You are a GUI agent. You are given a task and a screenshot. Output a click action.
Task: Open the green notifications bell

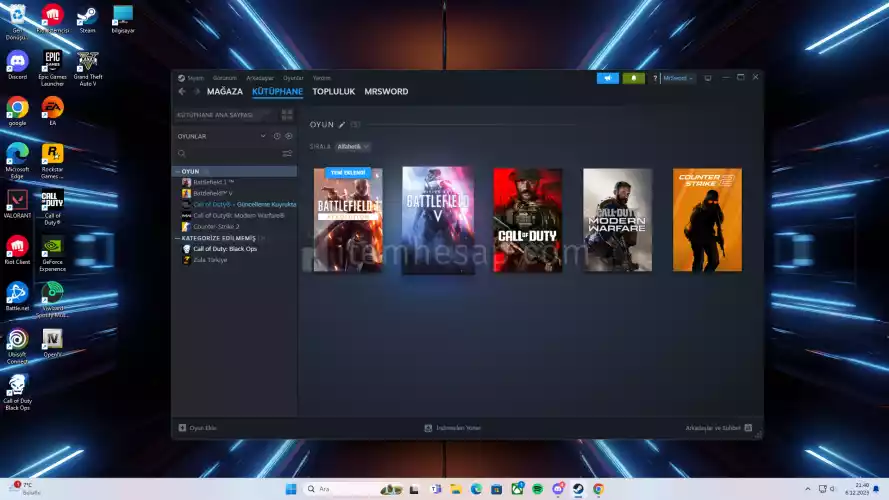[x=633, y=78]
